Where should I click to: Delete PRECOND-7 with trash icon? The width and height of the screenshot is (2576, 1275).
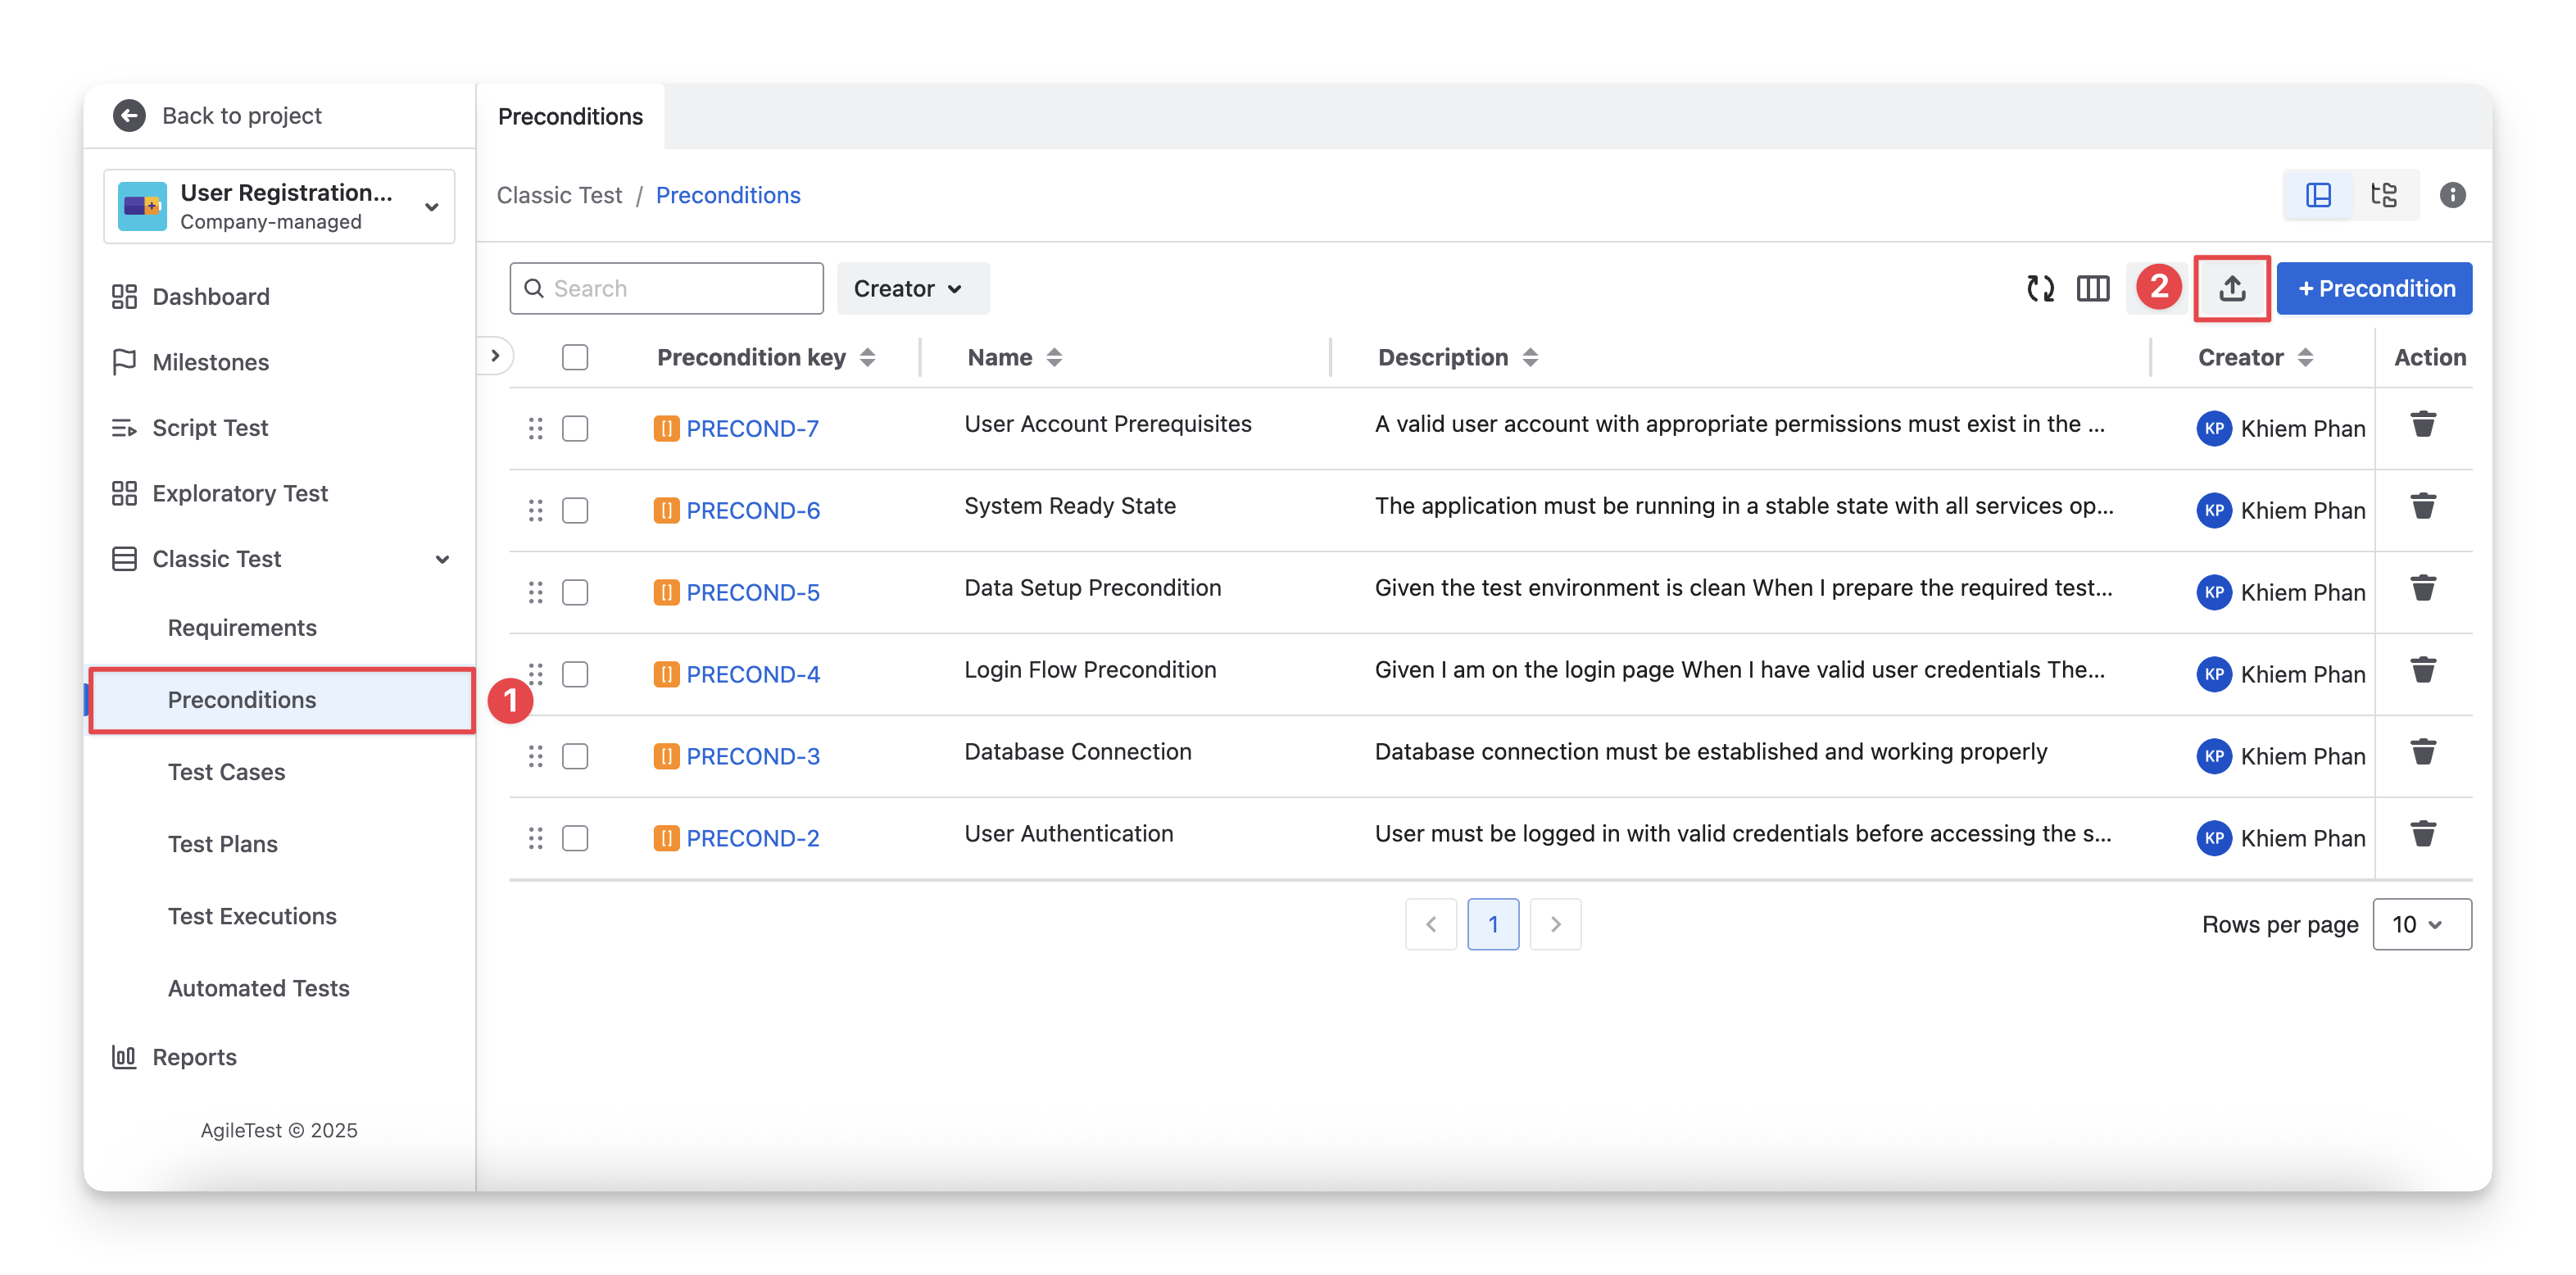click(2422, 425)
